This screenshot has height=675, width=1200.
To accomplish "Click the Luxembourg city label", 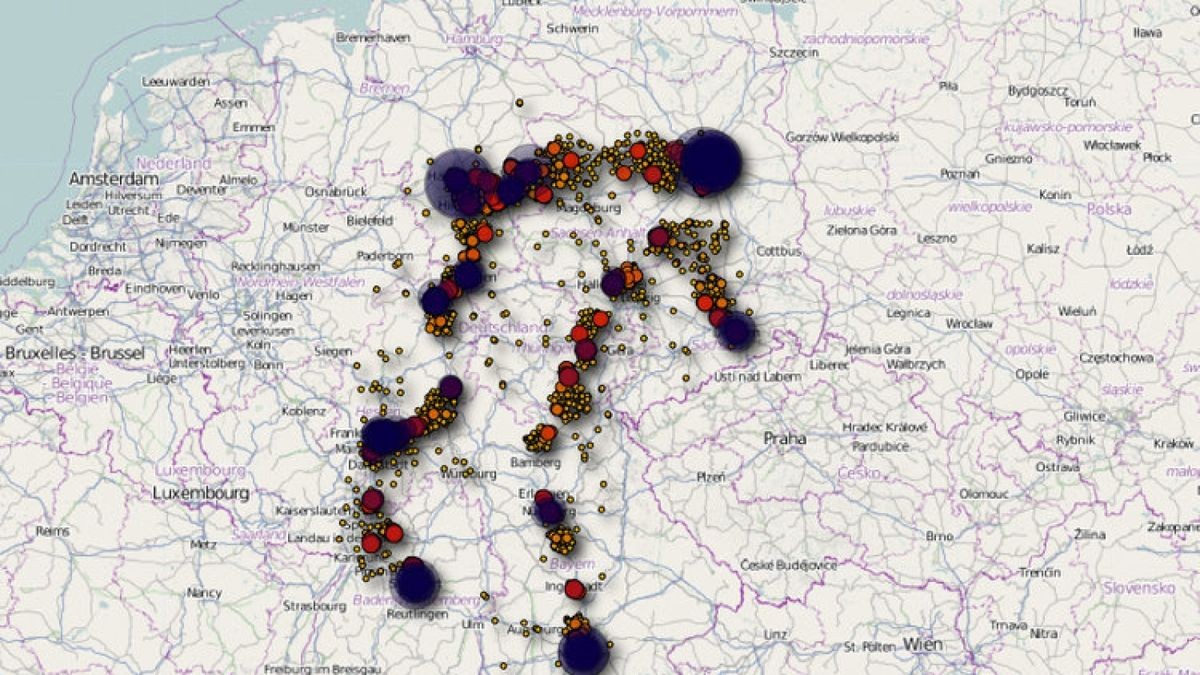I will pyautogui.click(x=201, y=493).
